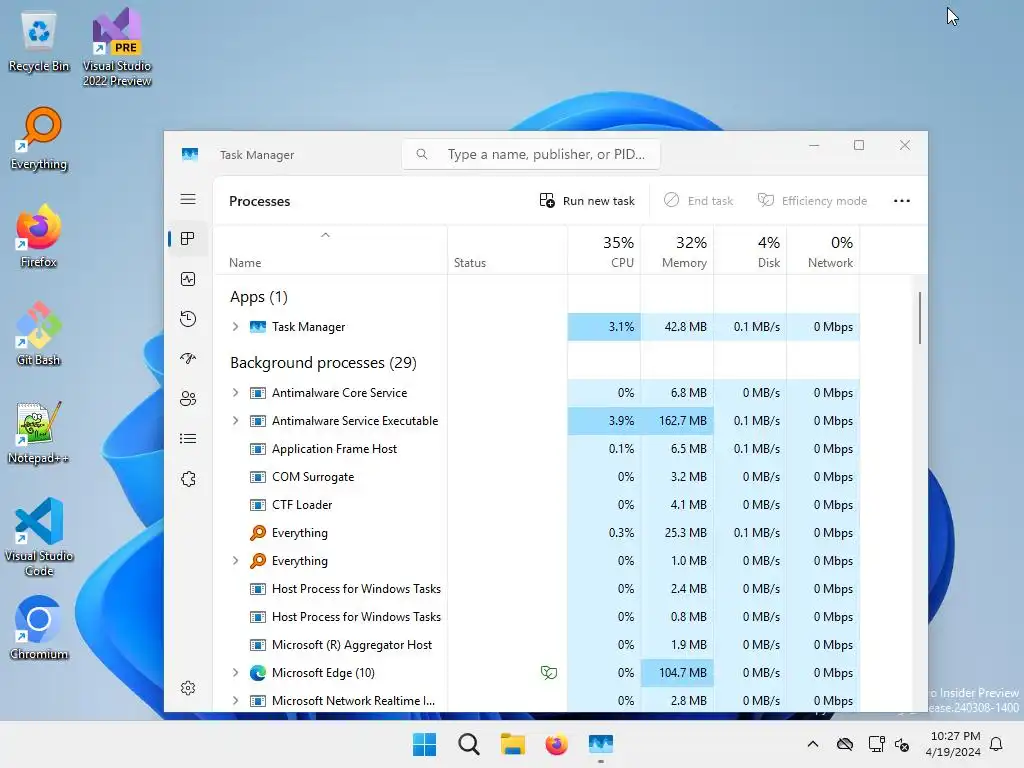Sort processes by the Name column header
This screenshot has height=768, width=1024.
[x=330, y=250]
